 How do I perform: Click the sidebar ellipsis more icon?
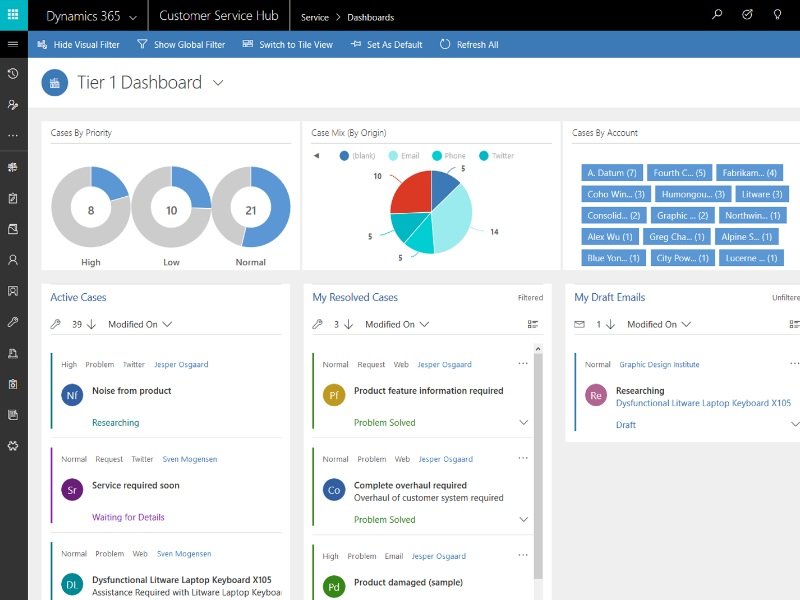[x=13, y=136]
